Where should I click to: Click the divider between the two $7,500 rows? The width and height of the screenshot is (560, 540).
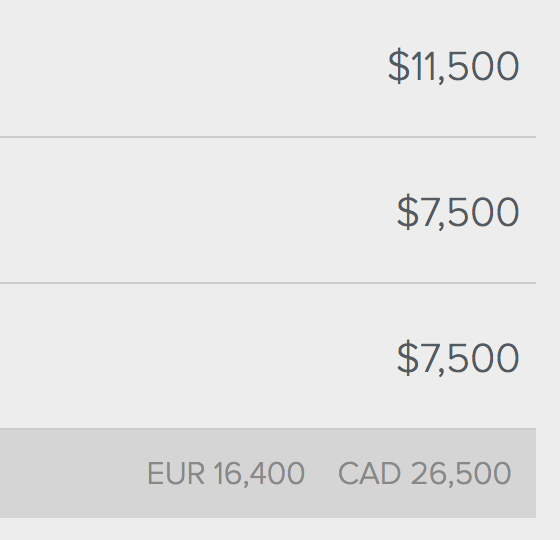[268, 283]
